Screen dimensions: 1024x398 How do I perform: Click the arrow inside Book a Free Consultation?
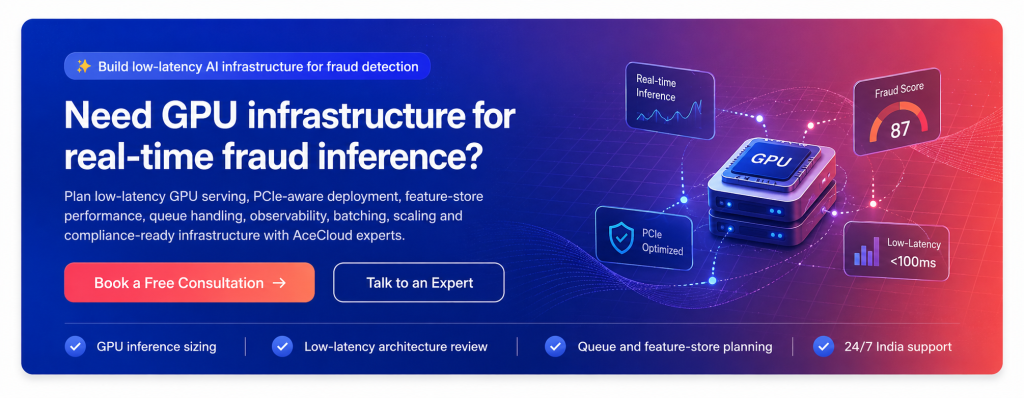(279, 283)
